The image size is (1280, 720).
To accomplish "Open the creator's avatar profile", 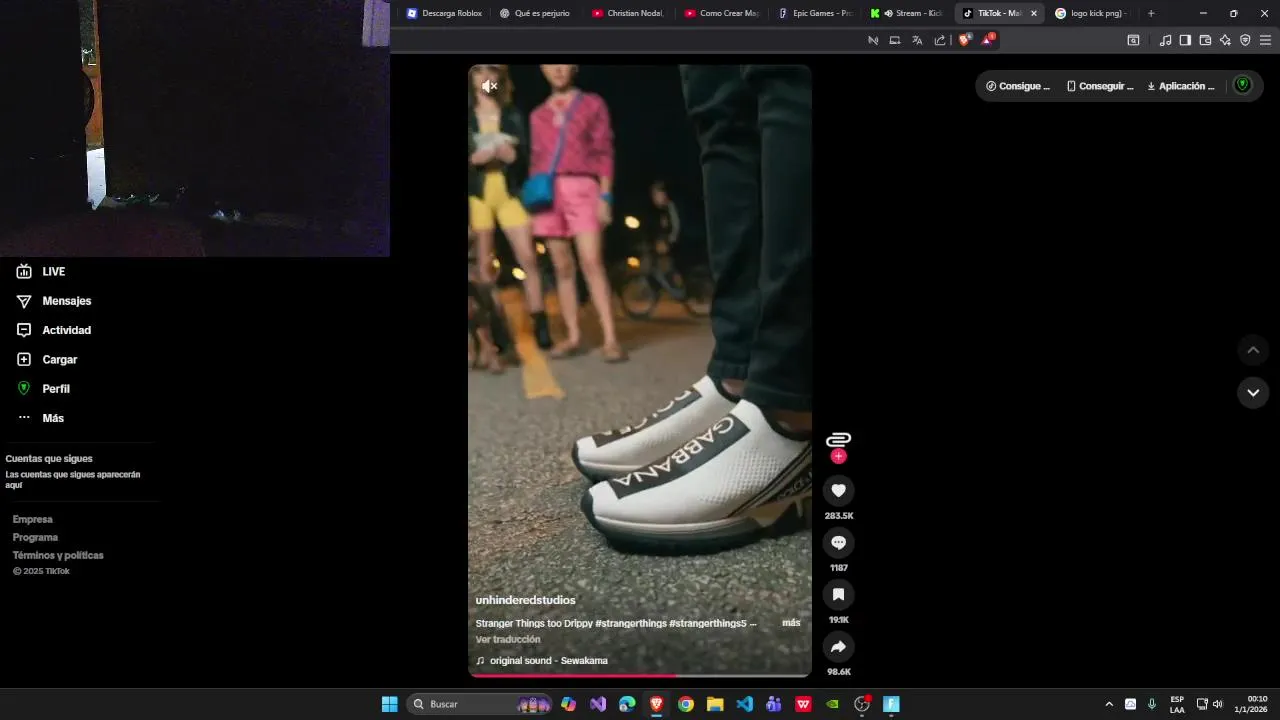I will tap(838, 439).
